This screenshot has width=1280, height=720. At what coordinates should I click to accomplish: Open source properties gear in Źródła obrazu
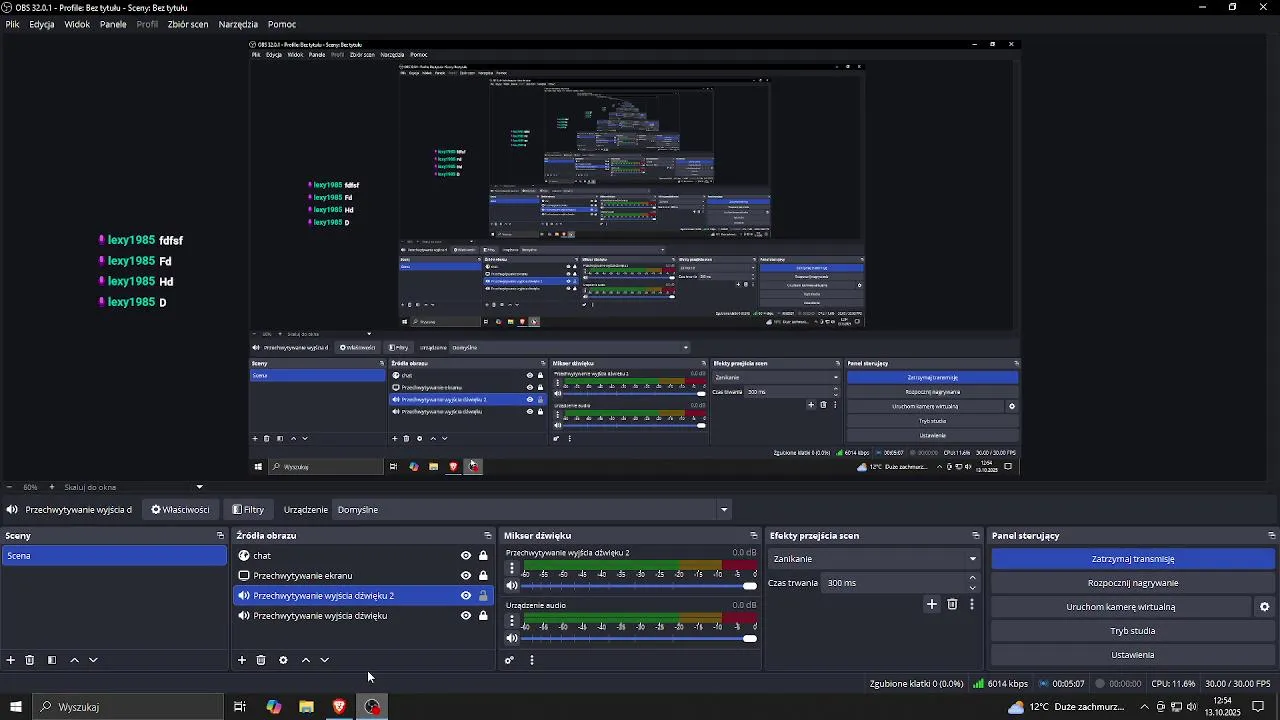tap(283, 660)
